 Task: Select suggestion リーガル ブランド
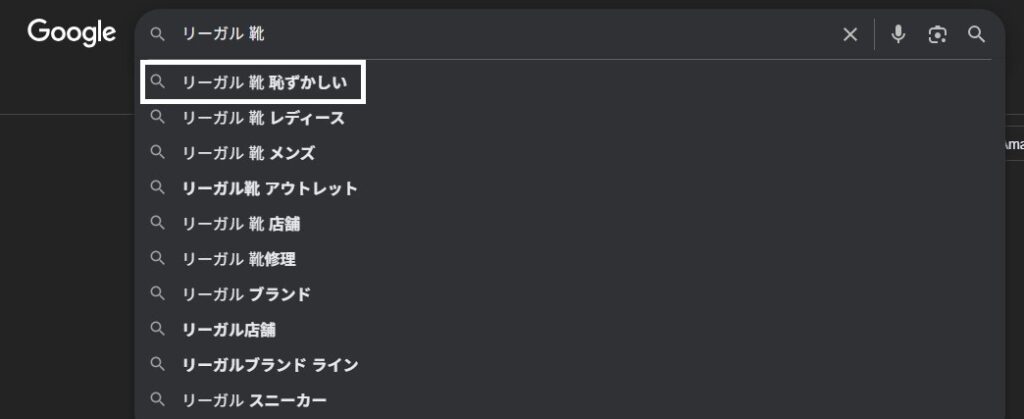(x=246, y=294)
